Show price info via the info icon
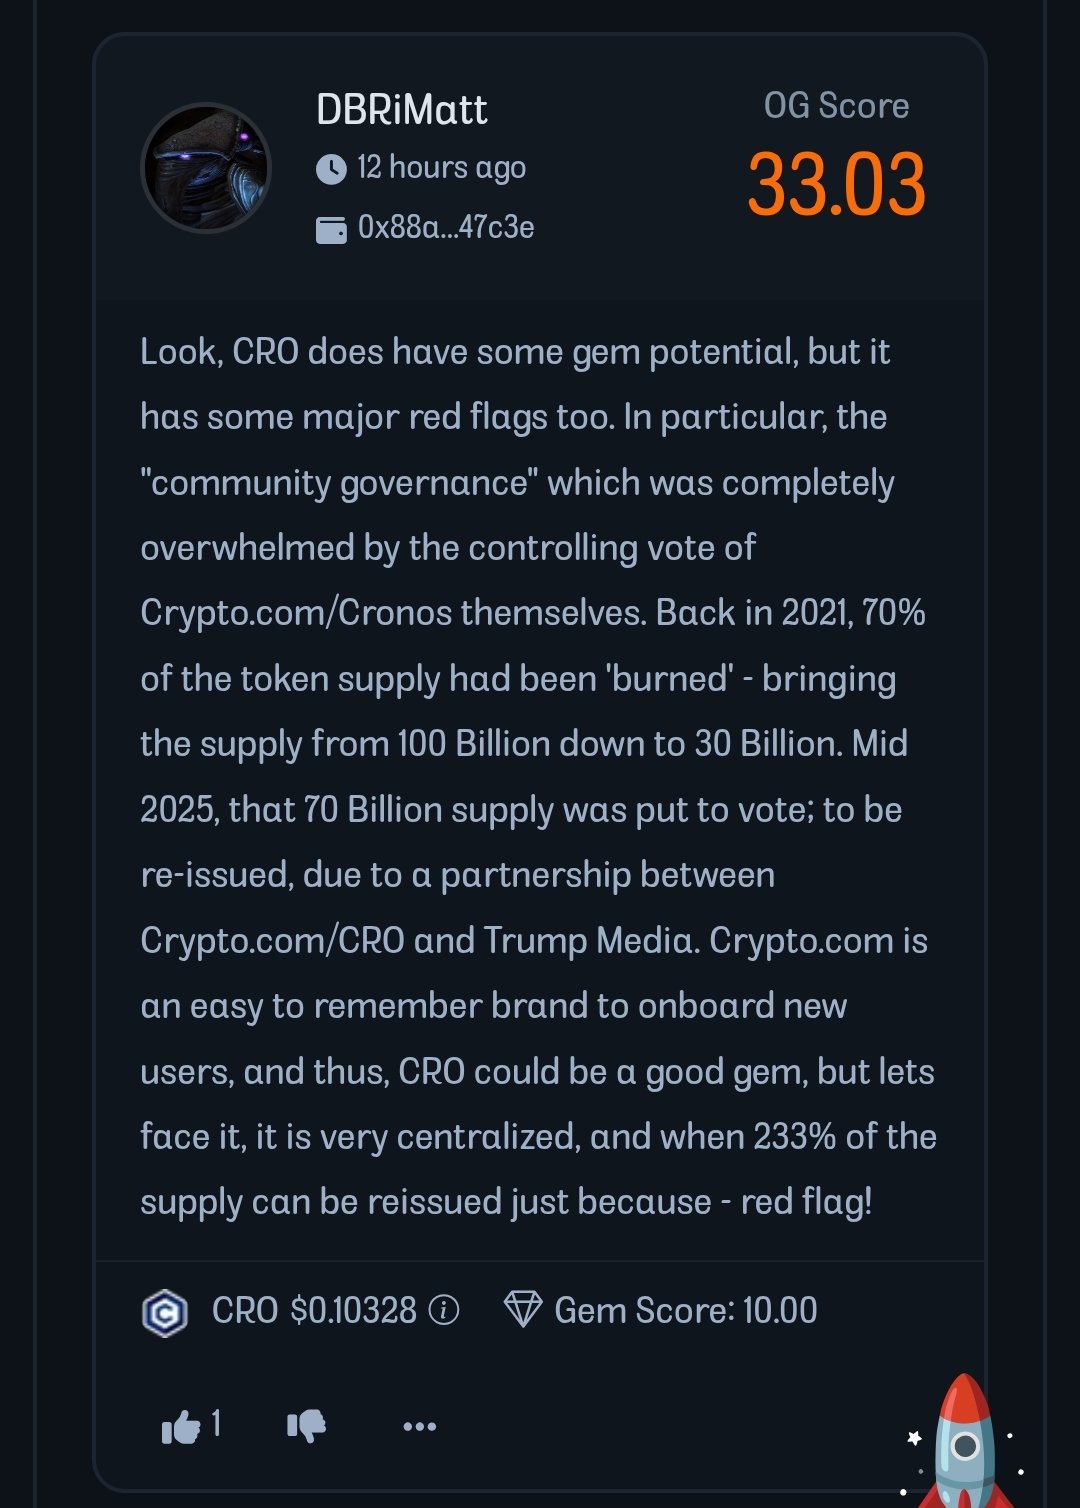1080x1508 pixels. 443,1310
